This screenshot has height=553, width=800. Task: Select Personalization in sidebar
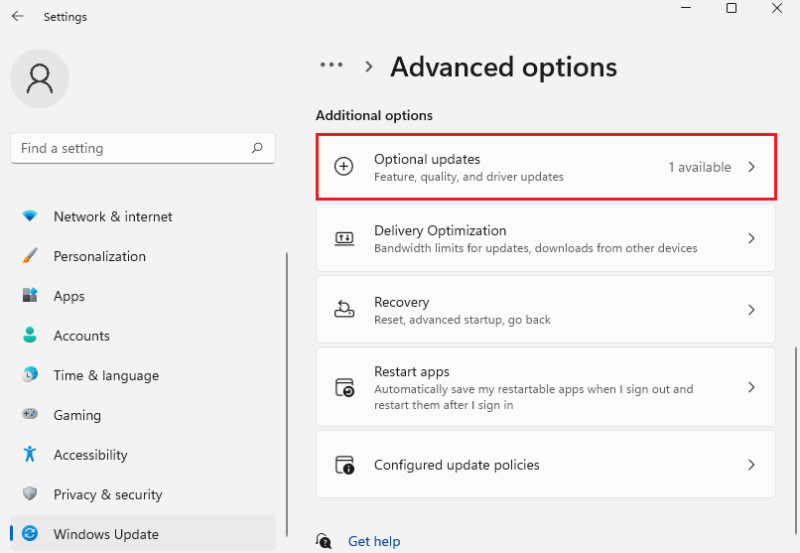(143, 256)
